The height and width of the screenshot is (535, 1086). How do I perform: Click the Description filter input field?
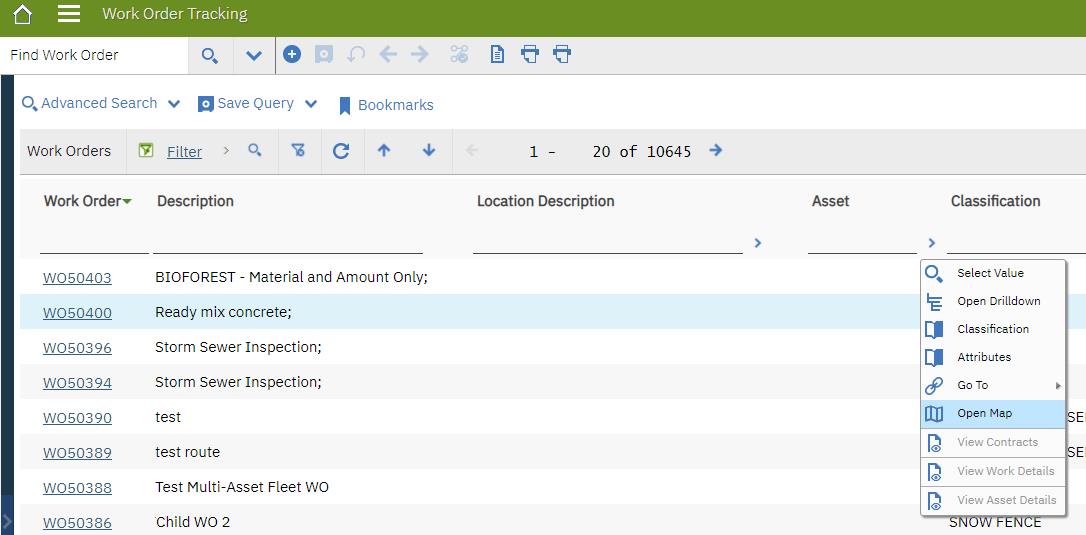(x=287, y=243)
